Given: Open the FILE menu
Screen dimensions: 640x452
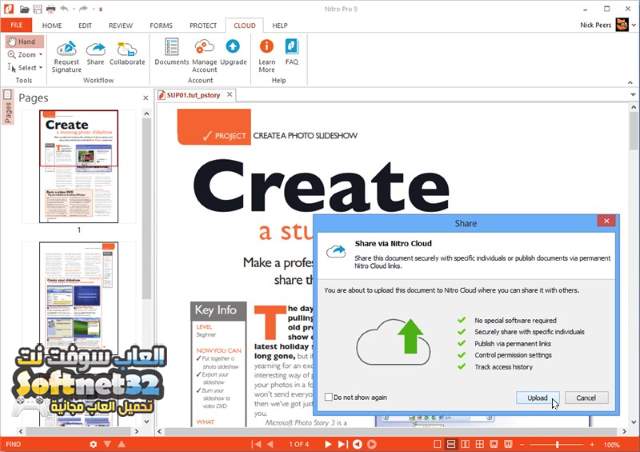Looking at the screenshot, I should tap(16, 25).
